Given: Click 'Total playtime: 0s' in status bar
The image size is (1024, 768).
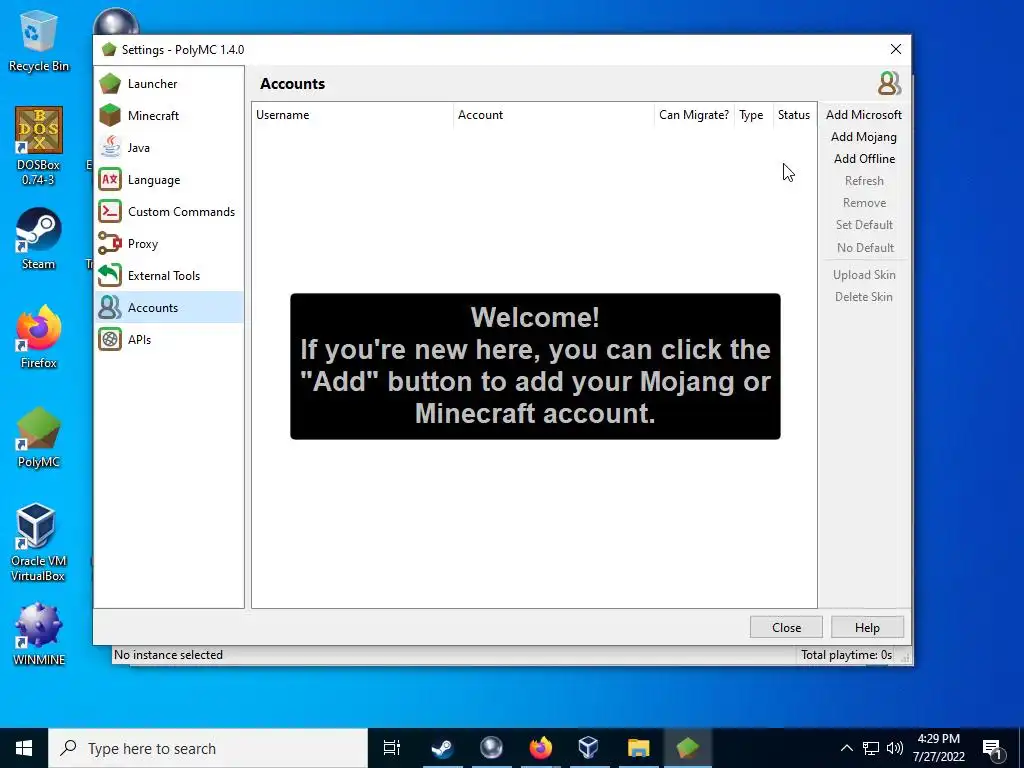Looking at the screenshot, I should click(846, 655).
